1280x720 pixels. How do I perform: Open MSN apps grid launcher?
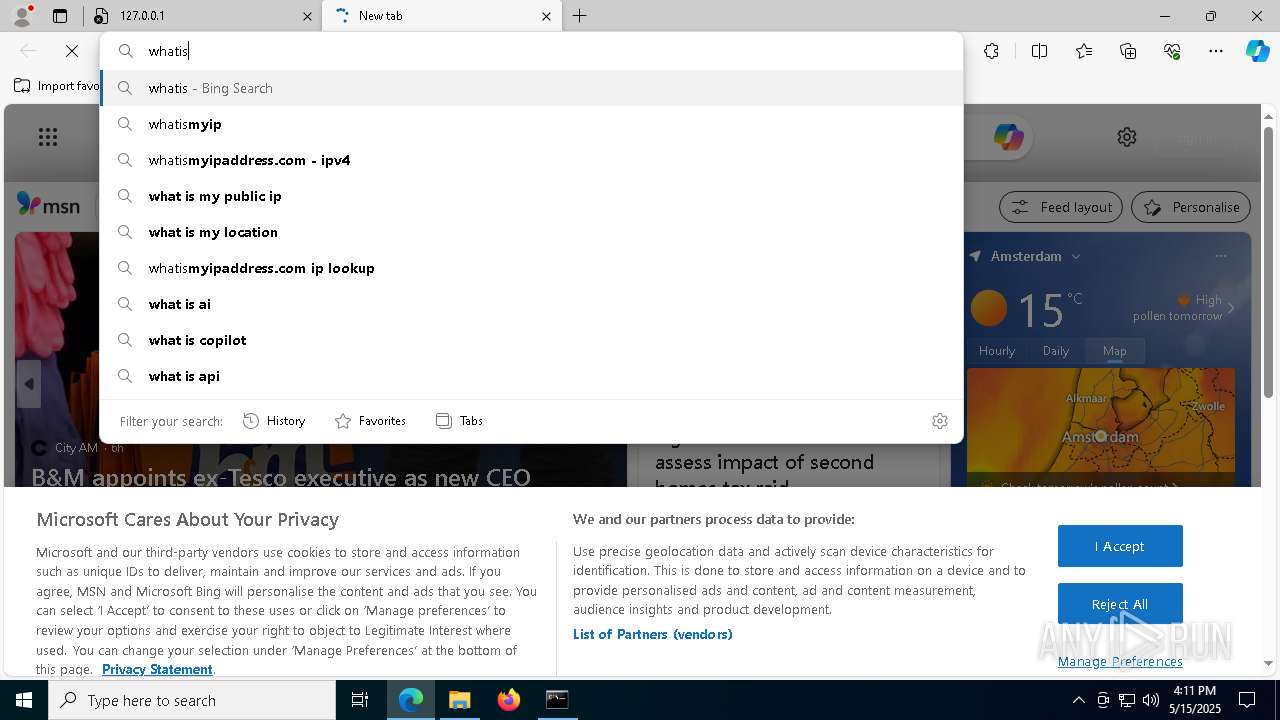click(x=48, y=137)
